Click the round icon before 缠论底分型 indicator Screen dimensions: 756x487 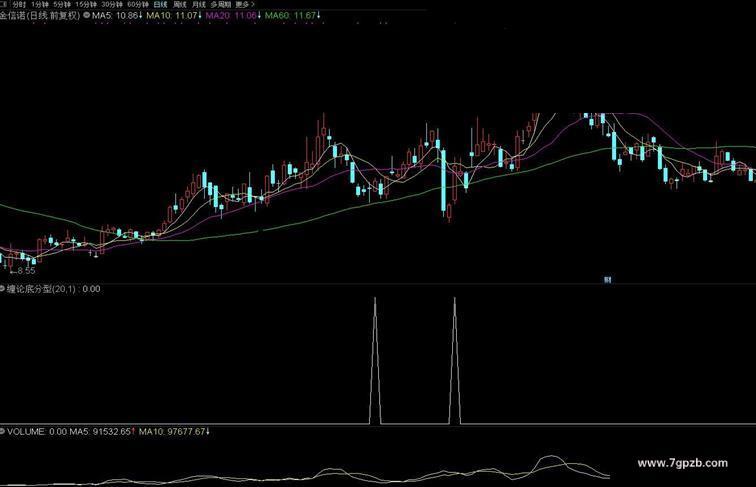click(x=2, y=289)
